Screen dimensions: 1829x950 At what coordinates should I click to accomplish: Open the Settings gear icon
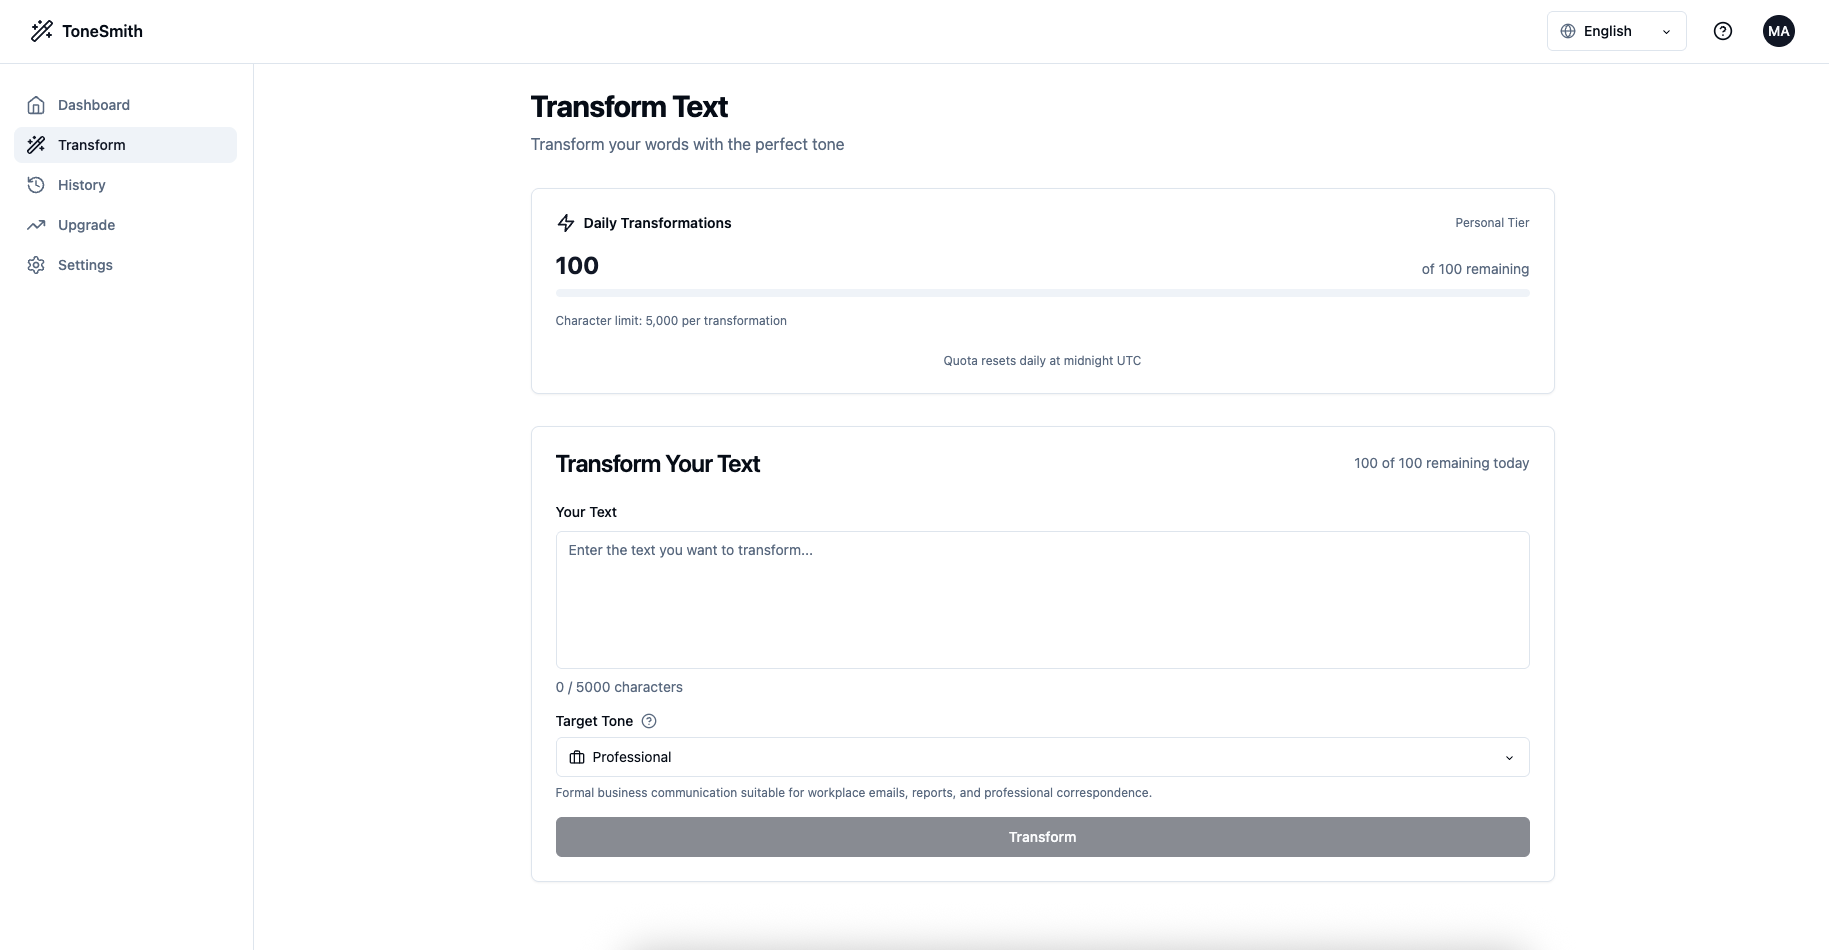click(x=36, y=265)
